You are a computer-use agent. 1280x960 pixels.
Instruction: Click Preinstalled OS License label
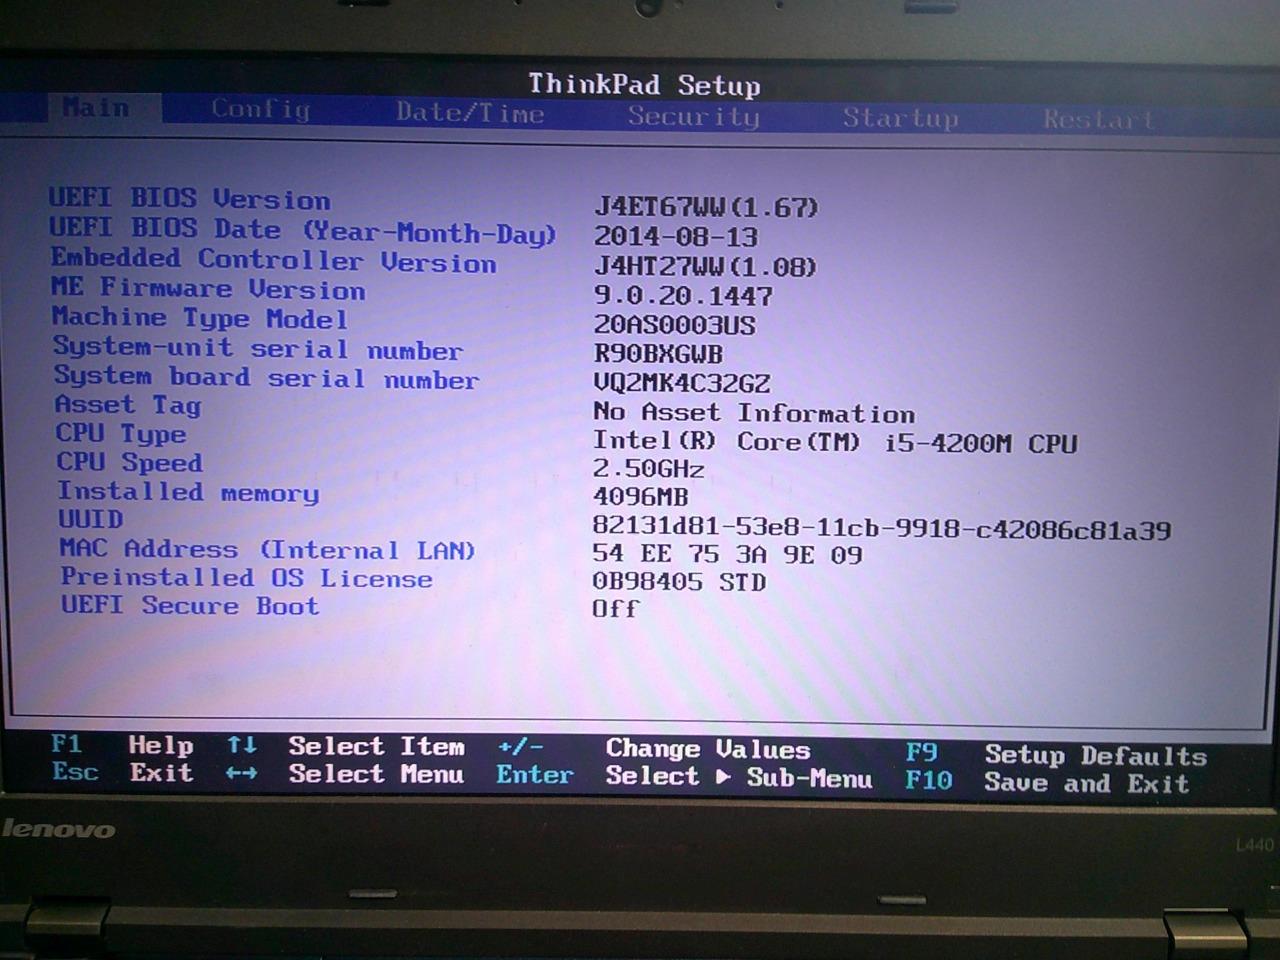(x=247, y=578)
